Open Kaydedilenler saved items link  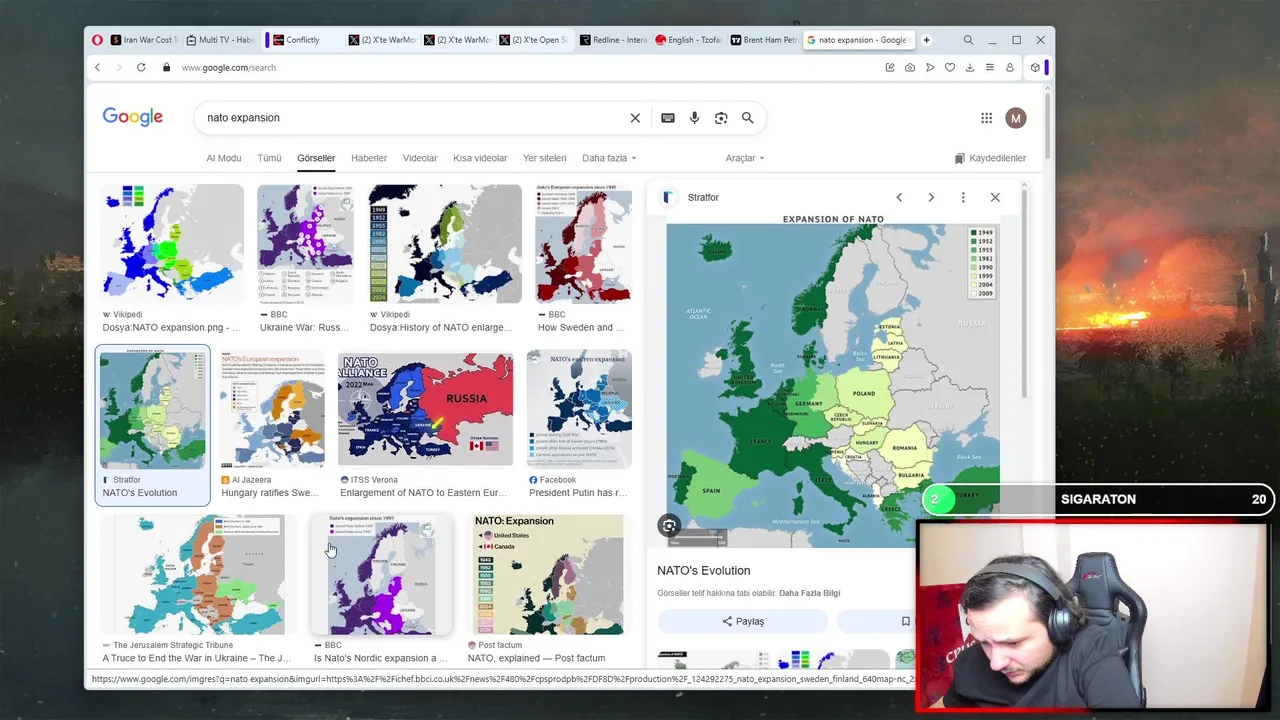pyautogui.click(x=990, y=158)
